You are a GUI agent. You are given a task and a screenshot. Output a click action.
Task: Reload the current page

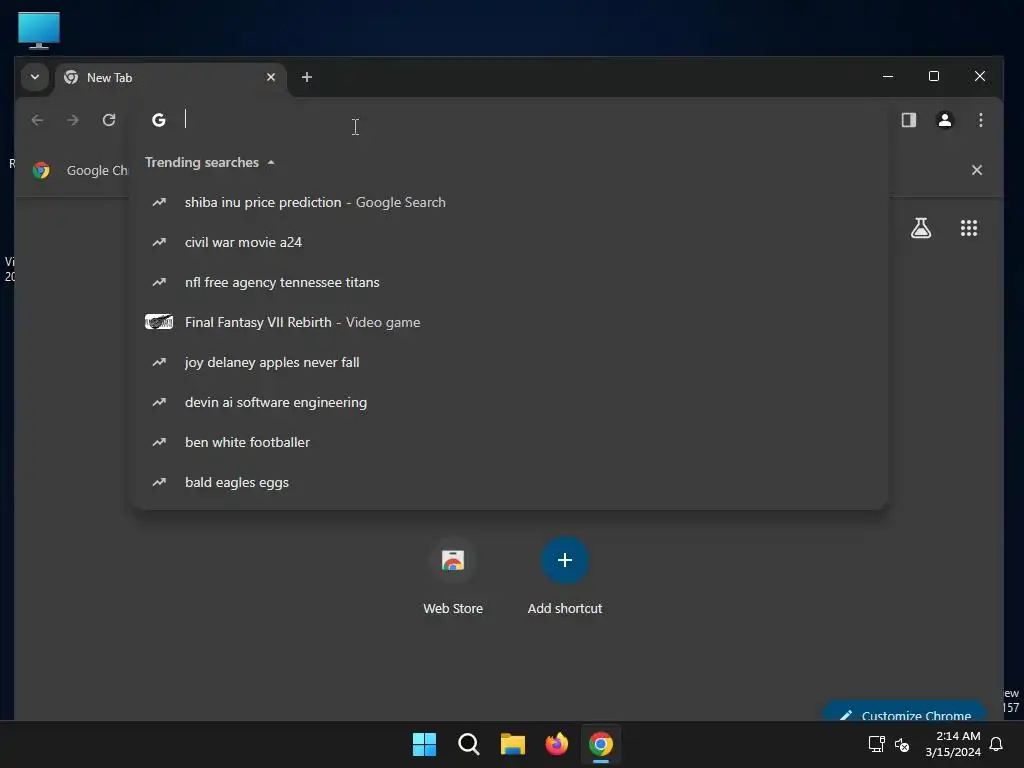tap(109, 120)
